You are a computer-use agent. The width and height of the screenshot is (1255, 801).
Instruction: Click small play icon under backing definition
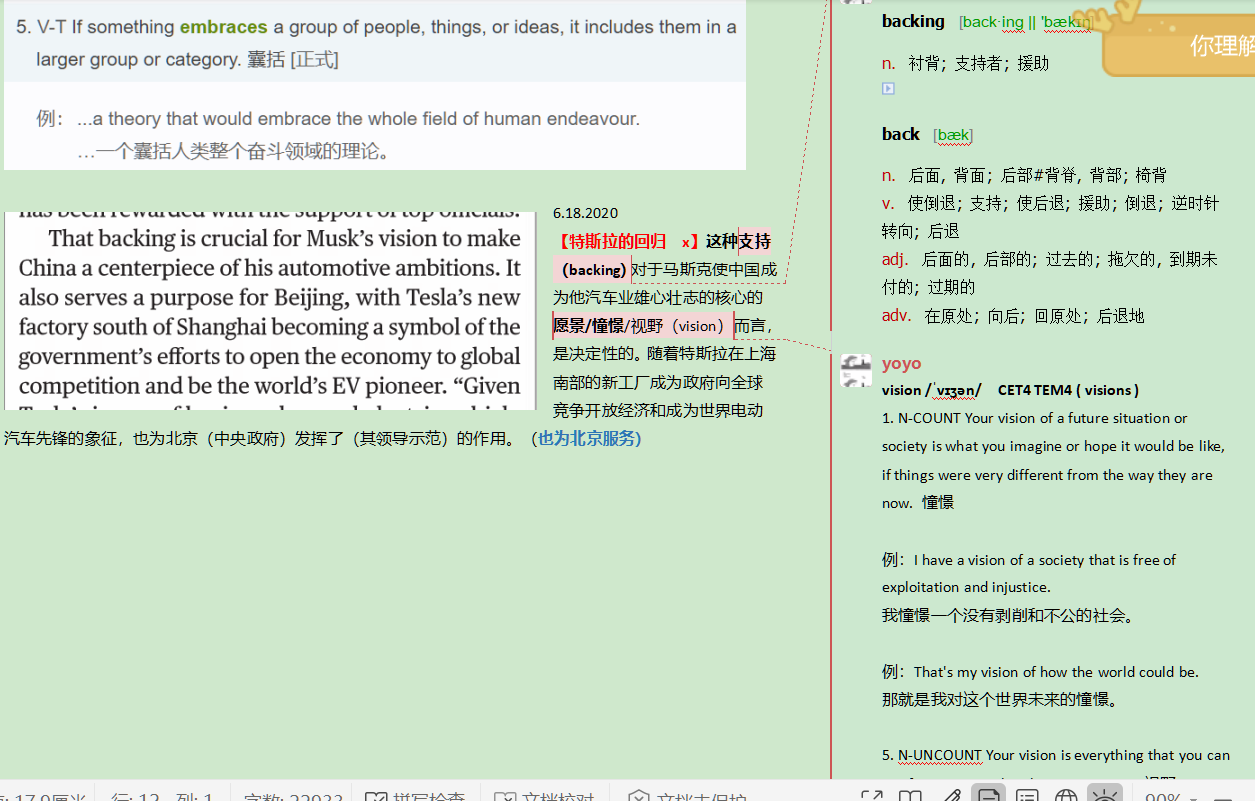click(888, 89)
